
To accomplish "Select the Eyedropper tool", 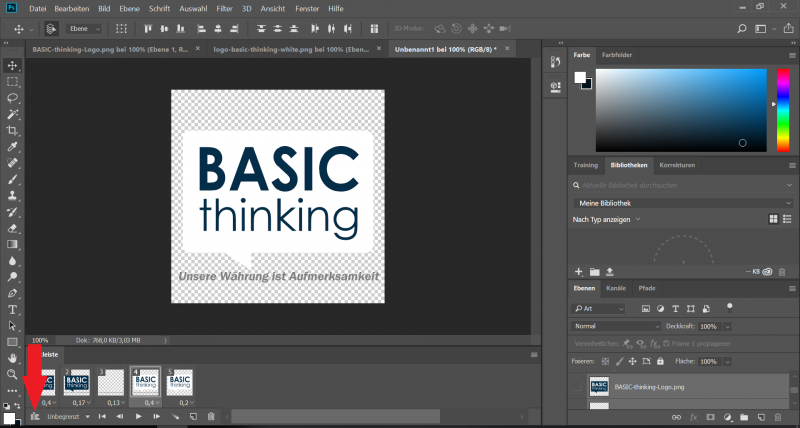I will [x=13, y=147].
